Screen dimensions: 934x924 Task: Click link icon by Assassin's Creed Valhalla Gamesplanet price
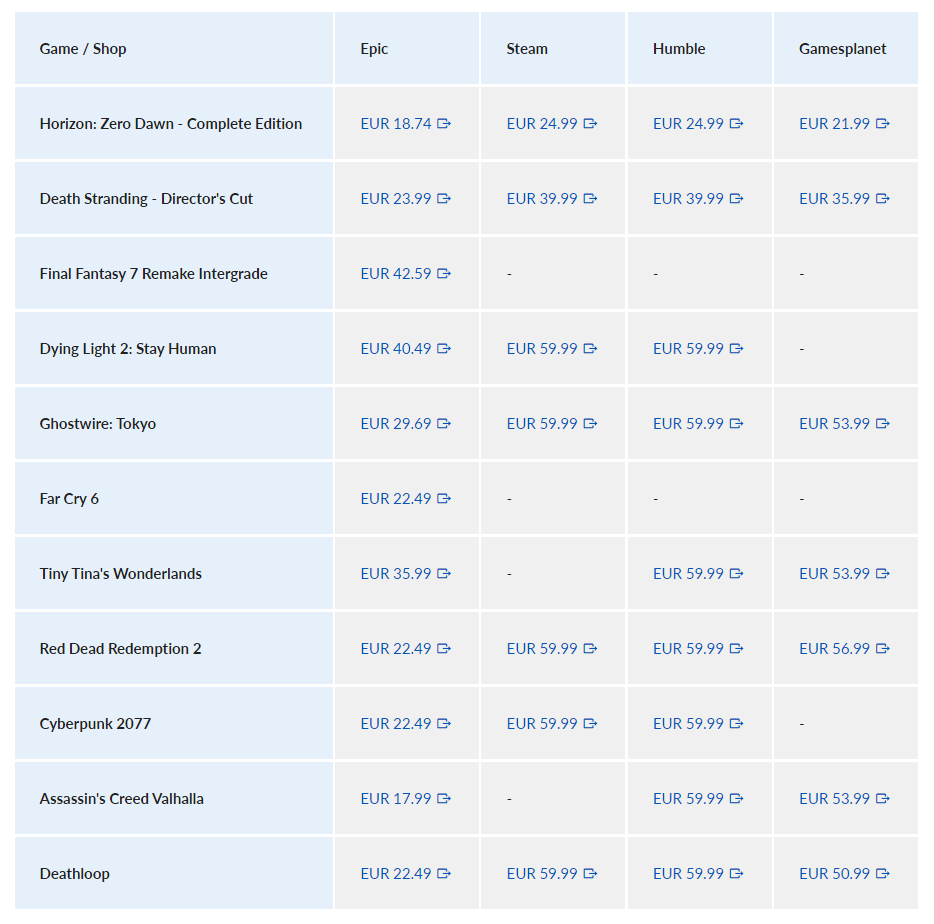[x=882, y=799]
